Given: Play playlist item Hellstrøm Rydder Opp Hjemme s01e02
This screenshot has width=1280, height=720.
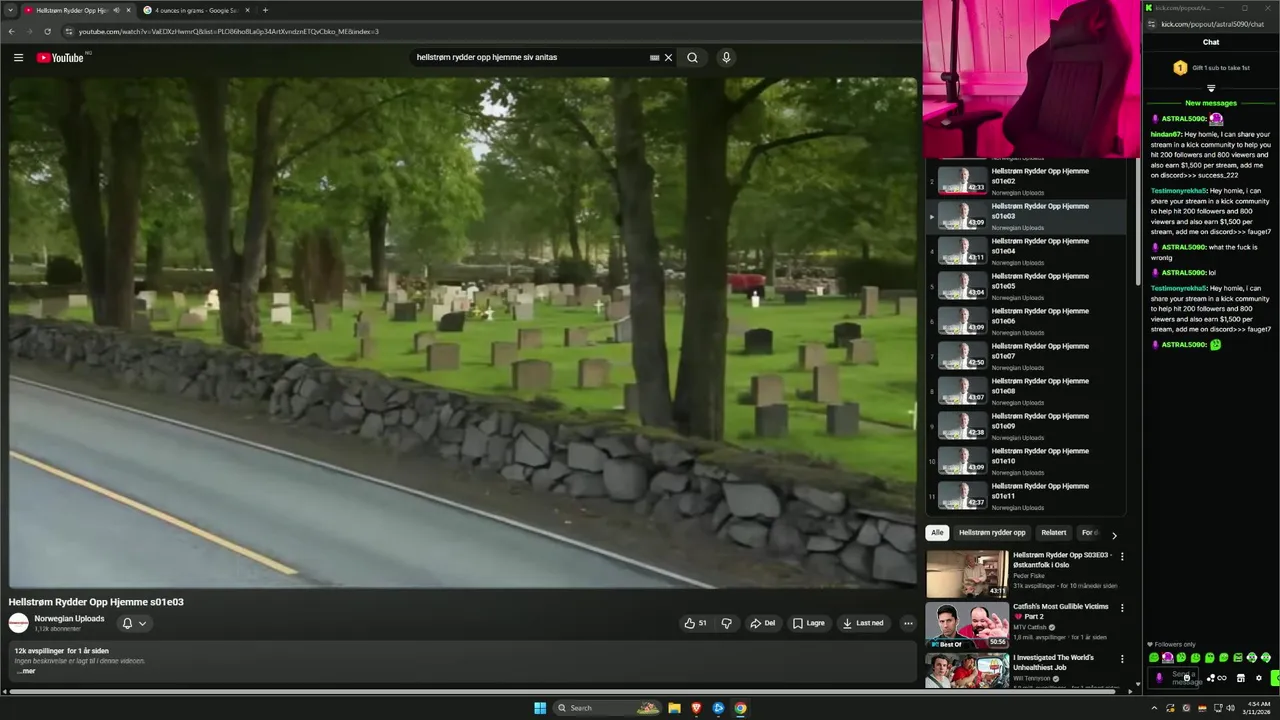Looking at the screenshot, I should tap(1028, 181).
